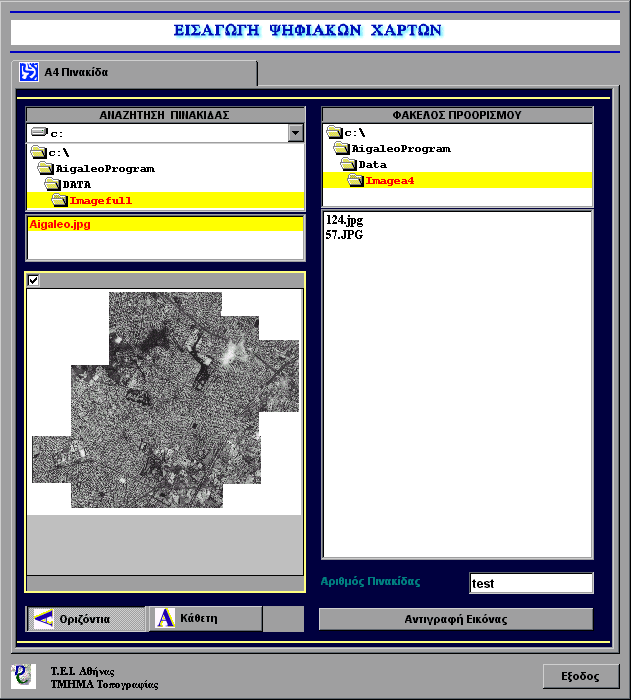The image size is (631, 700).
Task: Click the Εξοδος exit button
Action: point(581,676)
